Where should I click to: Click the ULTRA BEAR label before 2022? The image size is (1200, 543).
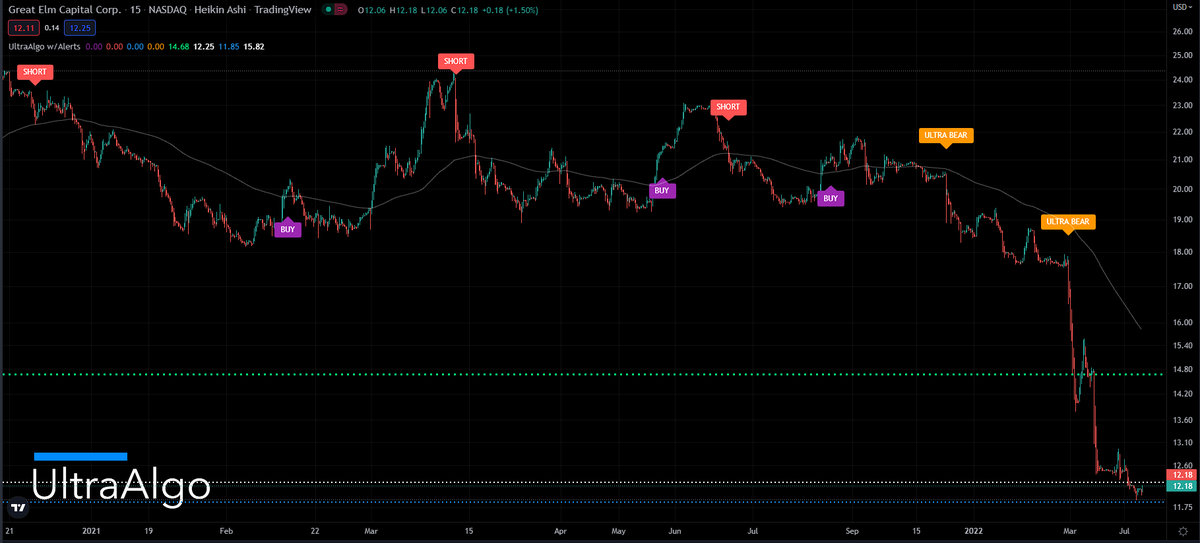[x=946, y=135]
